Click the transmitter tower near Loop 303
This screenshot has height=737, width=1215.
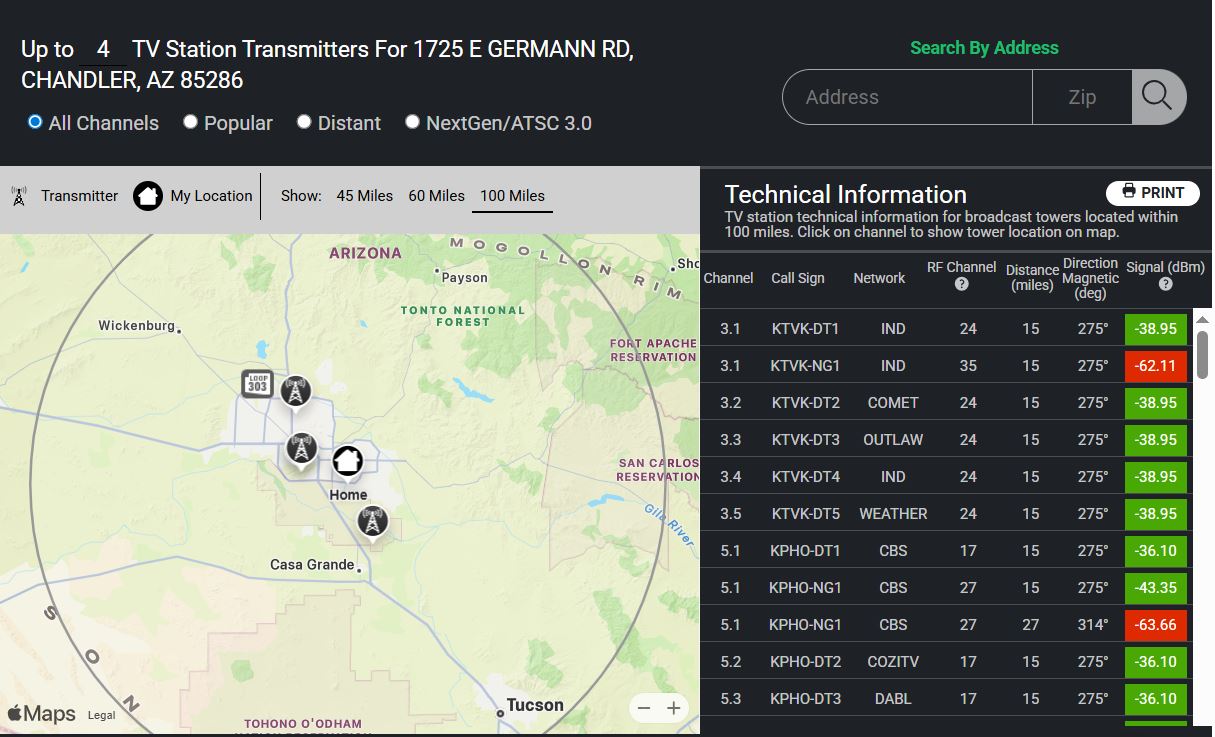point(294,392)
